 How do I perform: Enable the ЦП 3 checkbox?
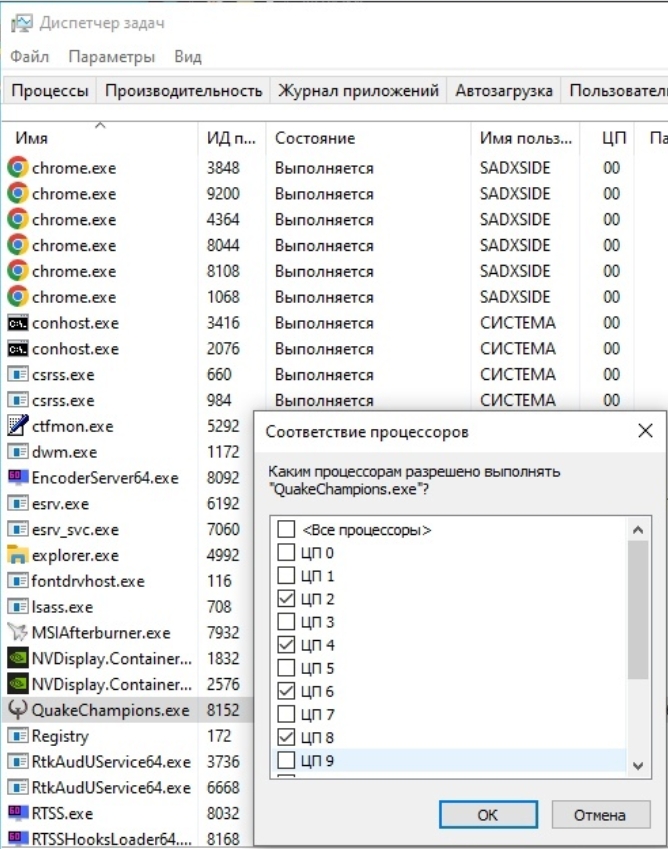pyautogui.click(x=286, y=622)
